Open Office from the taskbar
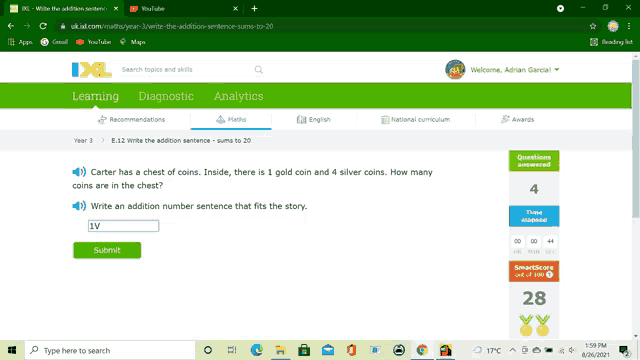The image size is (640, 360). [351, 350]
